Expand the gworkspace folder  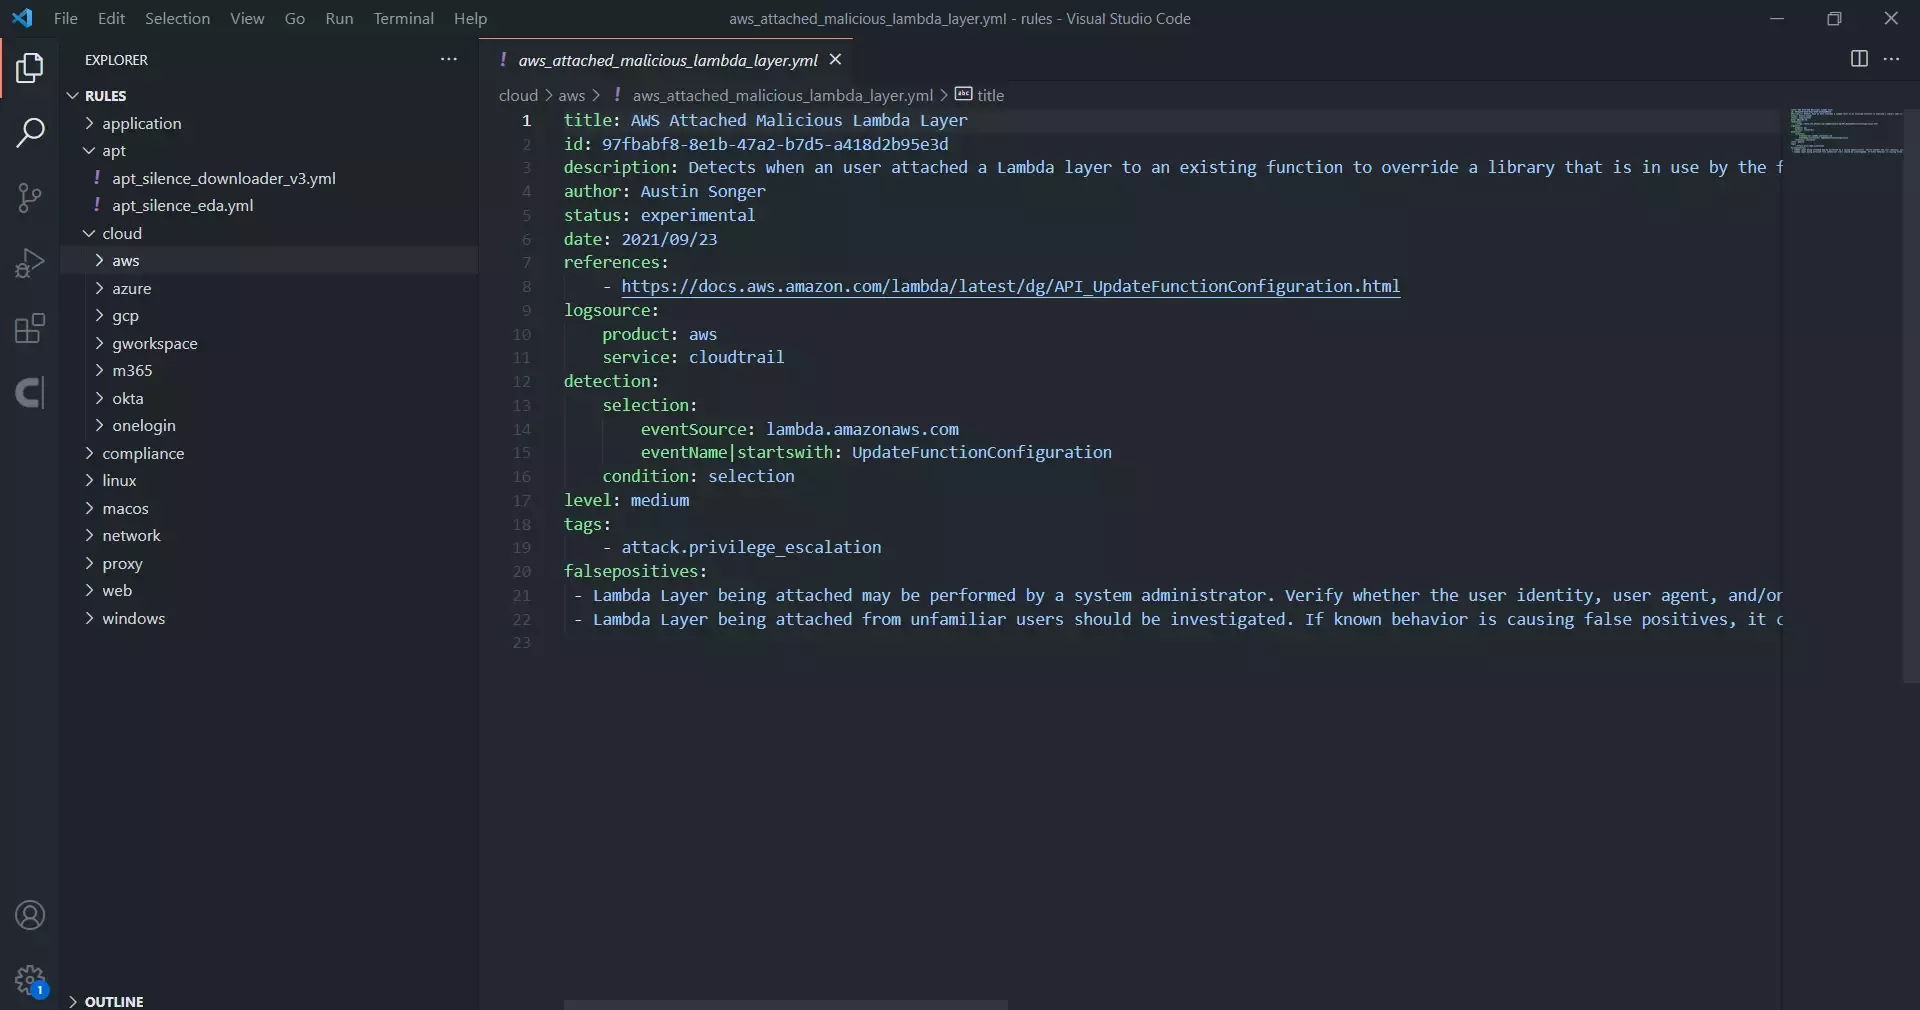99,343
